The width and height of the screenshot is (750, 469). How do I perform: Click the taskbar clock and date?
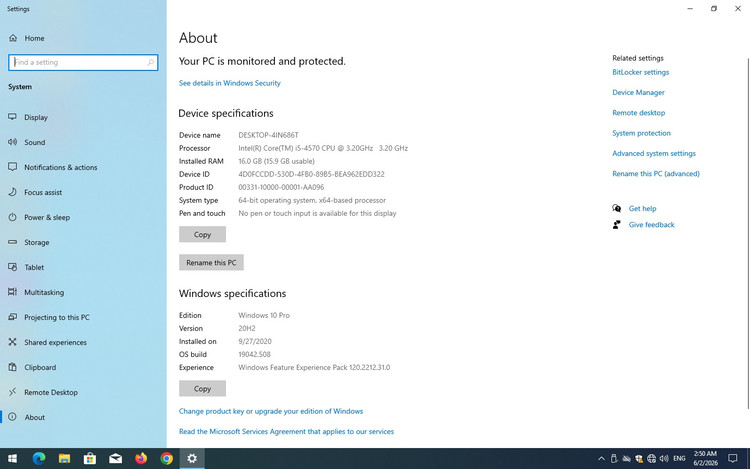(706, 458)
